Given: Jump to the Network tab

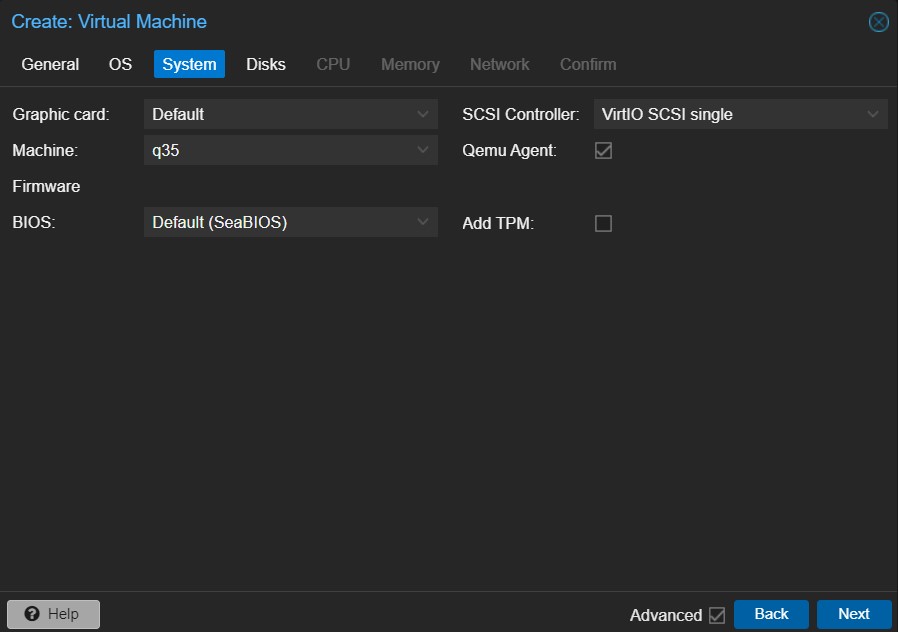Looking at the screenshot, I should (499, 64).
